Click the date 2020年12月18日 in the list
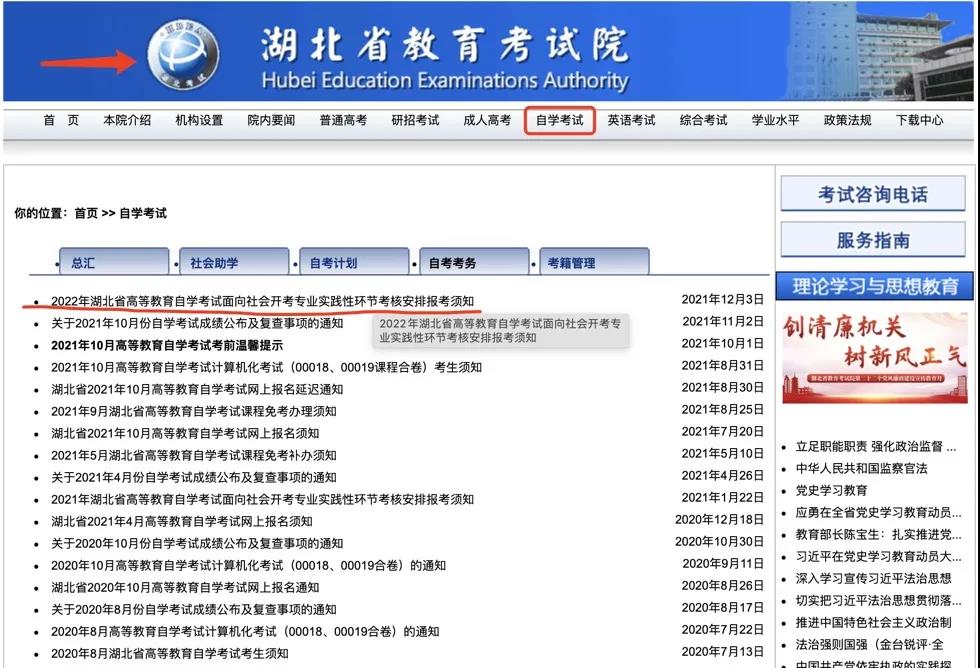The width and height of the screenshot is (980, 668). [x=719, y=519]
